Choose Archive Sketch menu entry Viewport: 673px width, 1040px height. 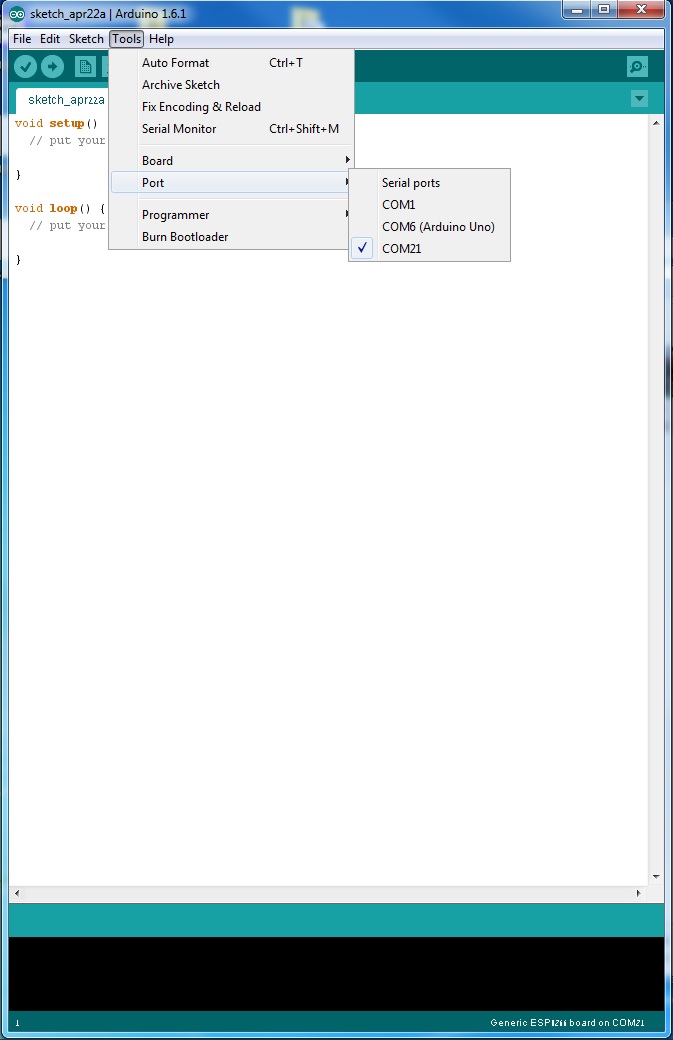point(231,85)
